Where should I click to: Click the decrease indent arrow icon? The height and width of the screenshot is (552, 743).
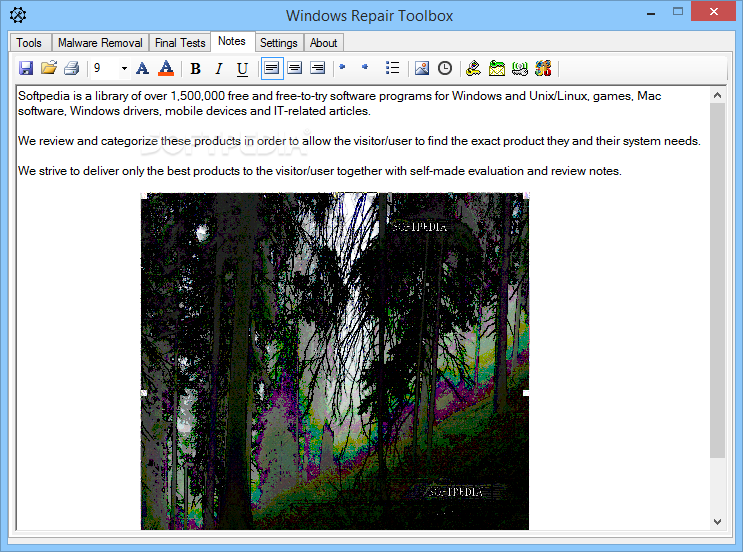tap(343, 67)
